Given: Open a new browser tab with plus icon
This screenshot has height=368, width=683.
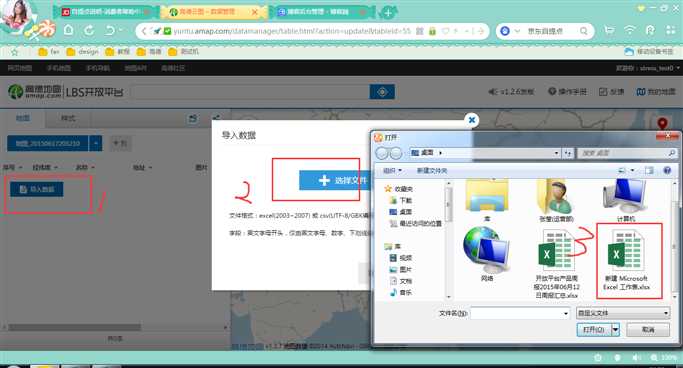Looking at the screenshot, I should [387, 13].
